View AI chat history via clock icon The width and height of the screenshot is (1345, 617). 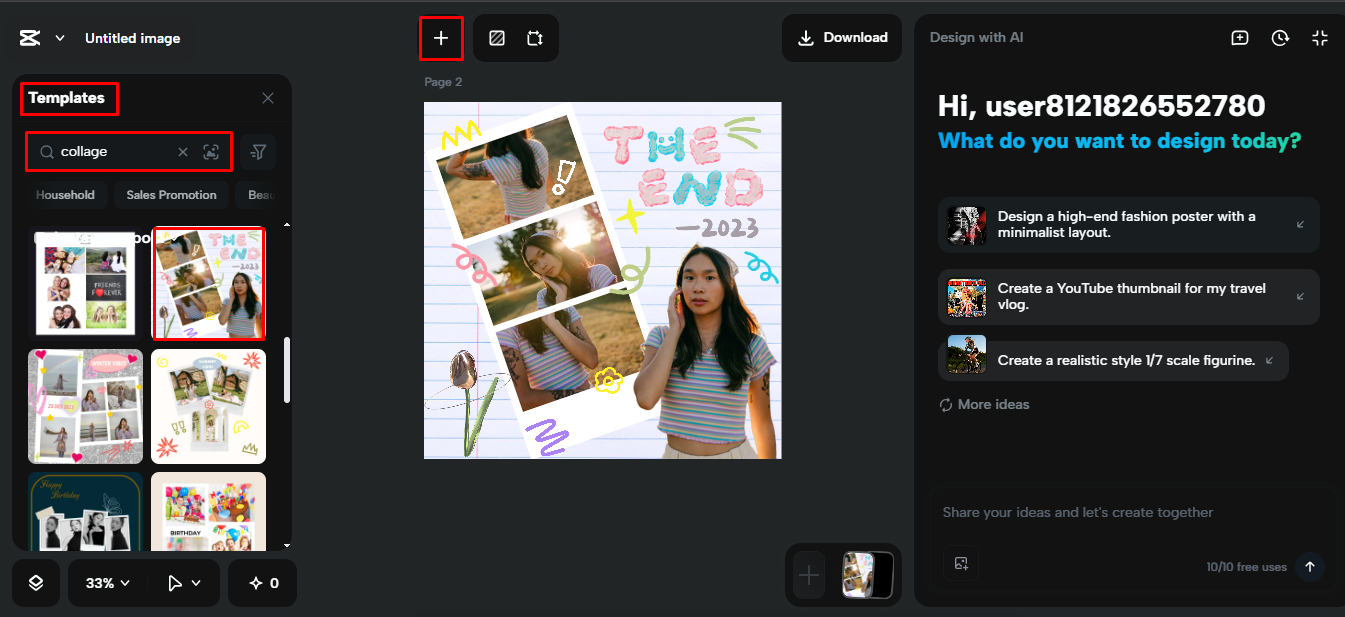(x=1279, y=37)
